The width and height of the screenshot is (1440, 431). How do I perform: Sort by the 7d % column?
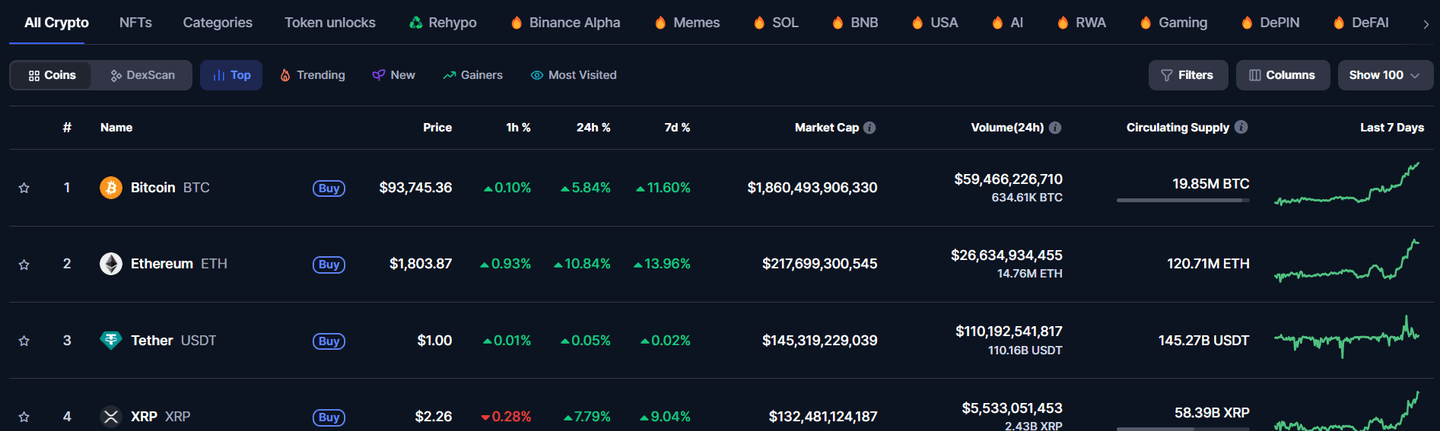coord(677,128)
